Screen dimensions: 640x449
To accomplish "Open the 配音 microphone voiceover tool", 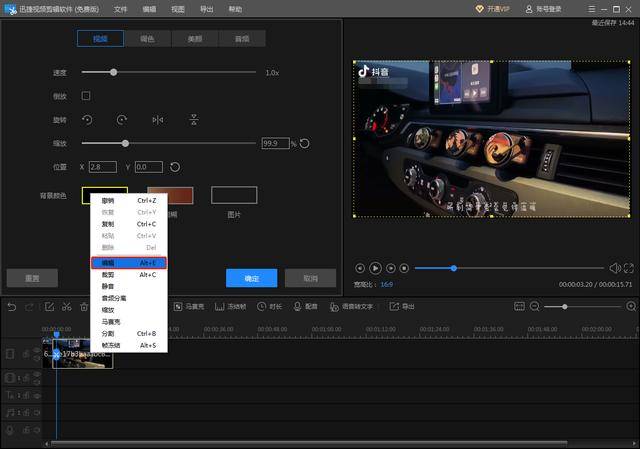I will (305, 307).
